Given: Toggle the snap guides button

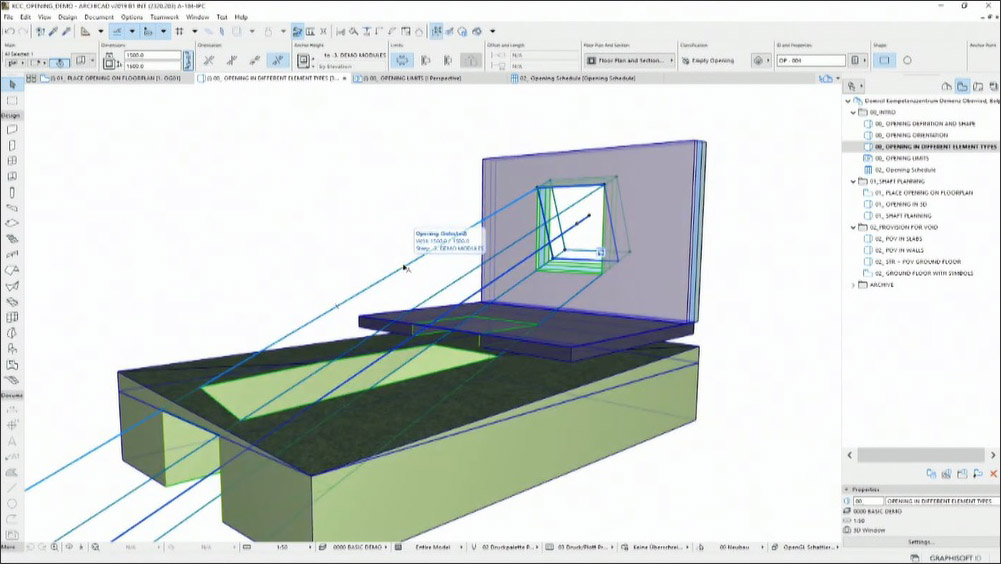Looking at the screenshot, I should coord(148,31).
